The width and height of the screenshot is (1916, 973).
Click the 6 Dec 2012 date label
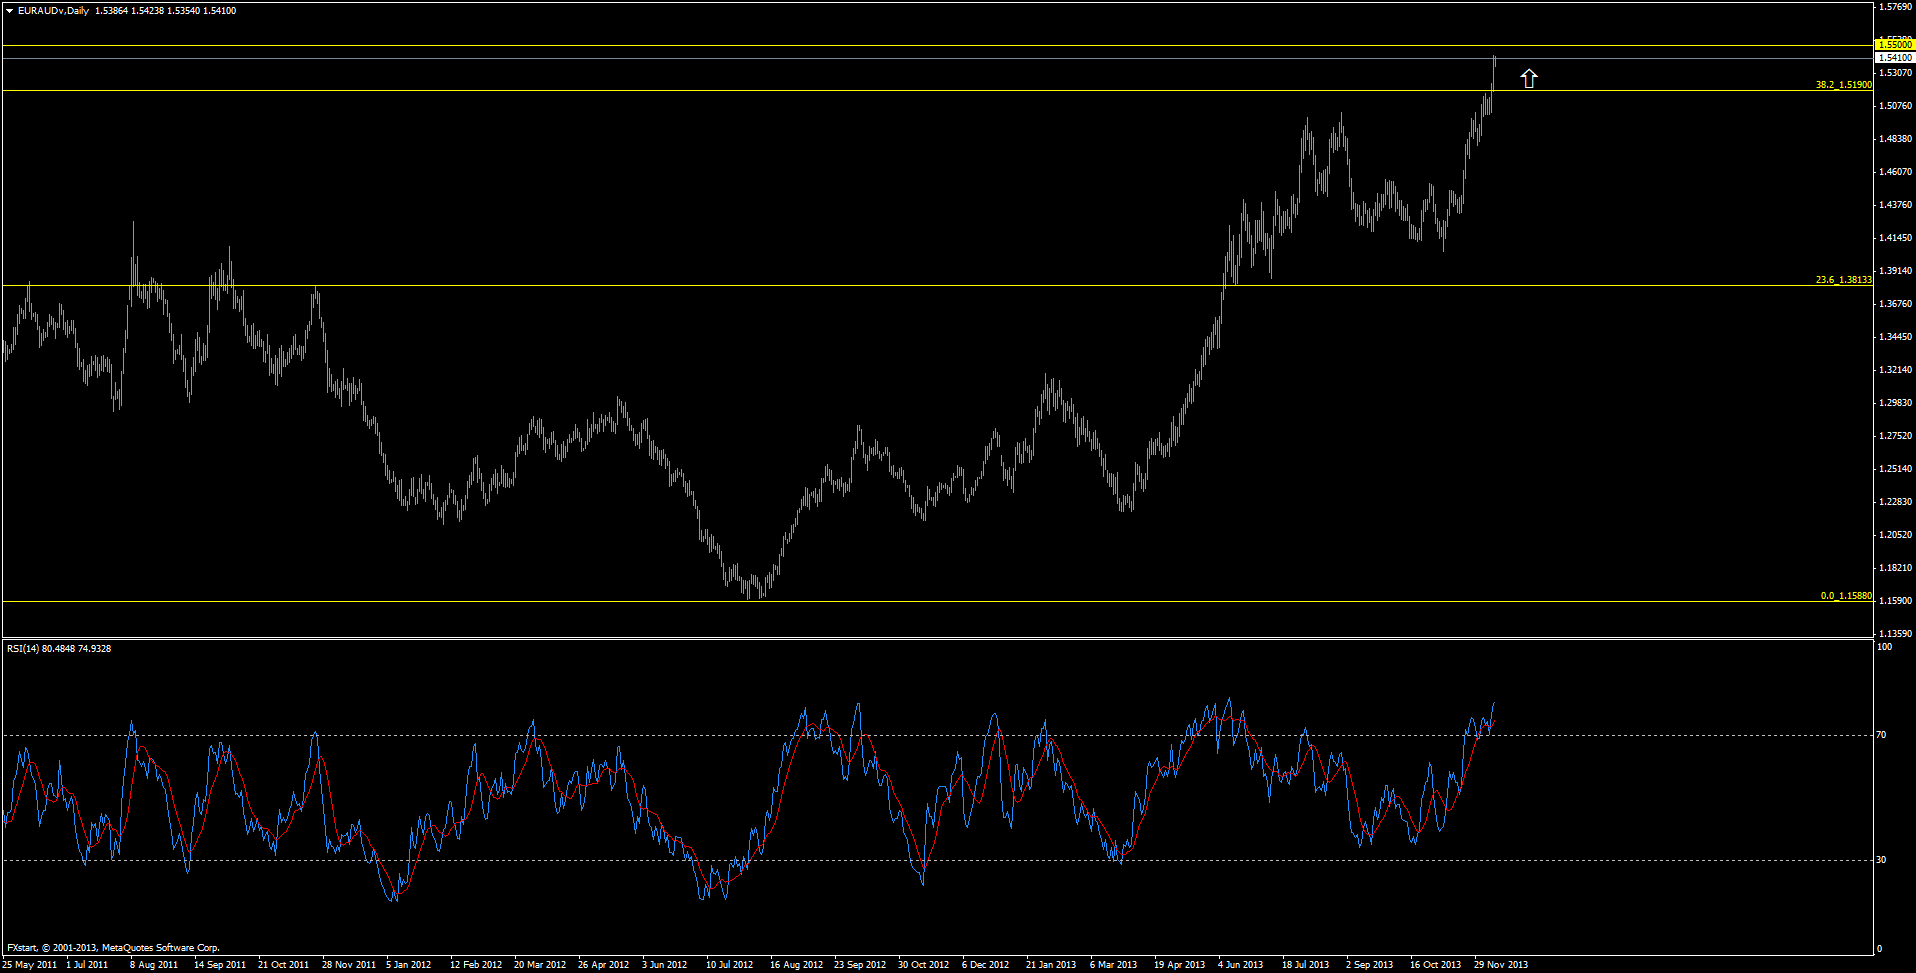point(986,965)
